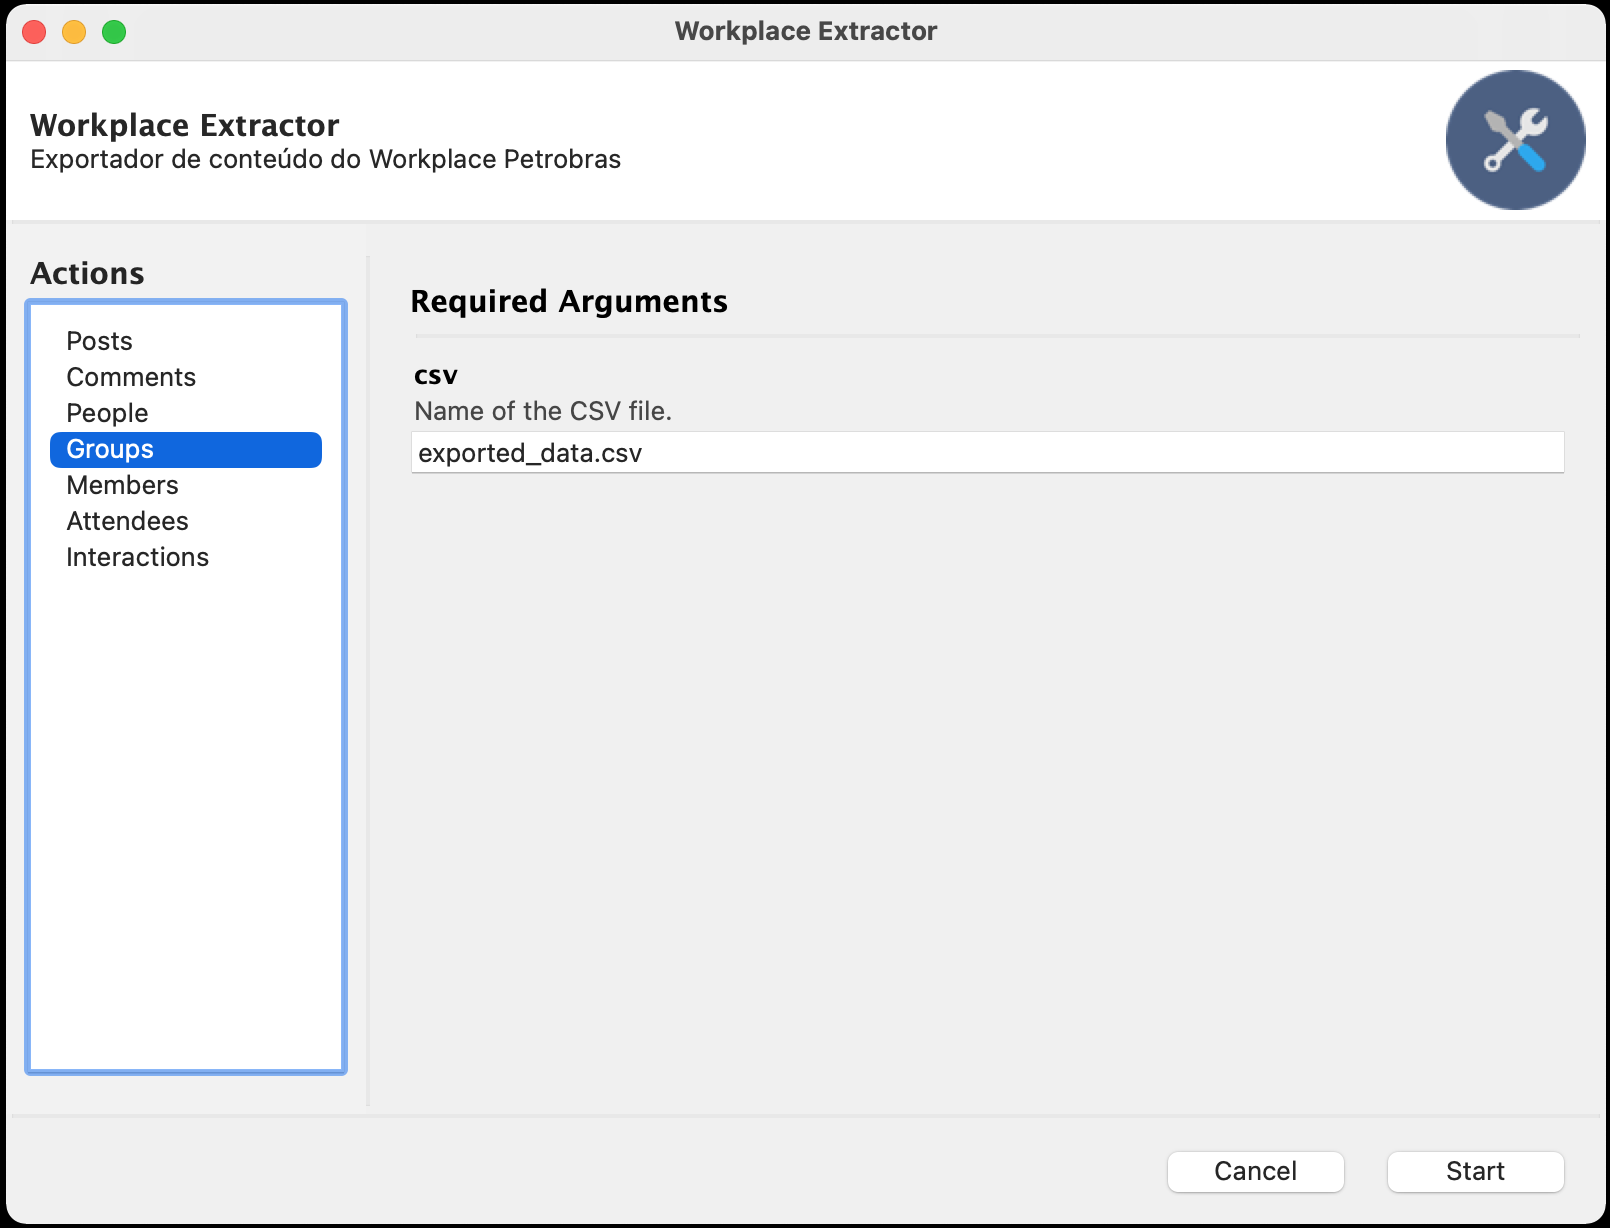Close the Workplace Extractor window
Image resolution: width=1610 pixels, height=1228 pixels.
coord(34,32)
